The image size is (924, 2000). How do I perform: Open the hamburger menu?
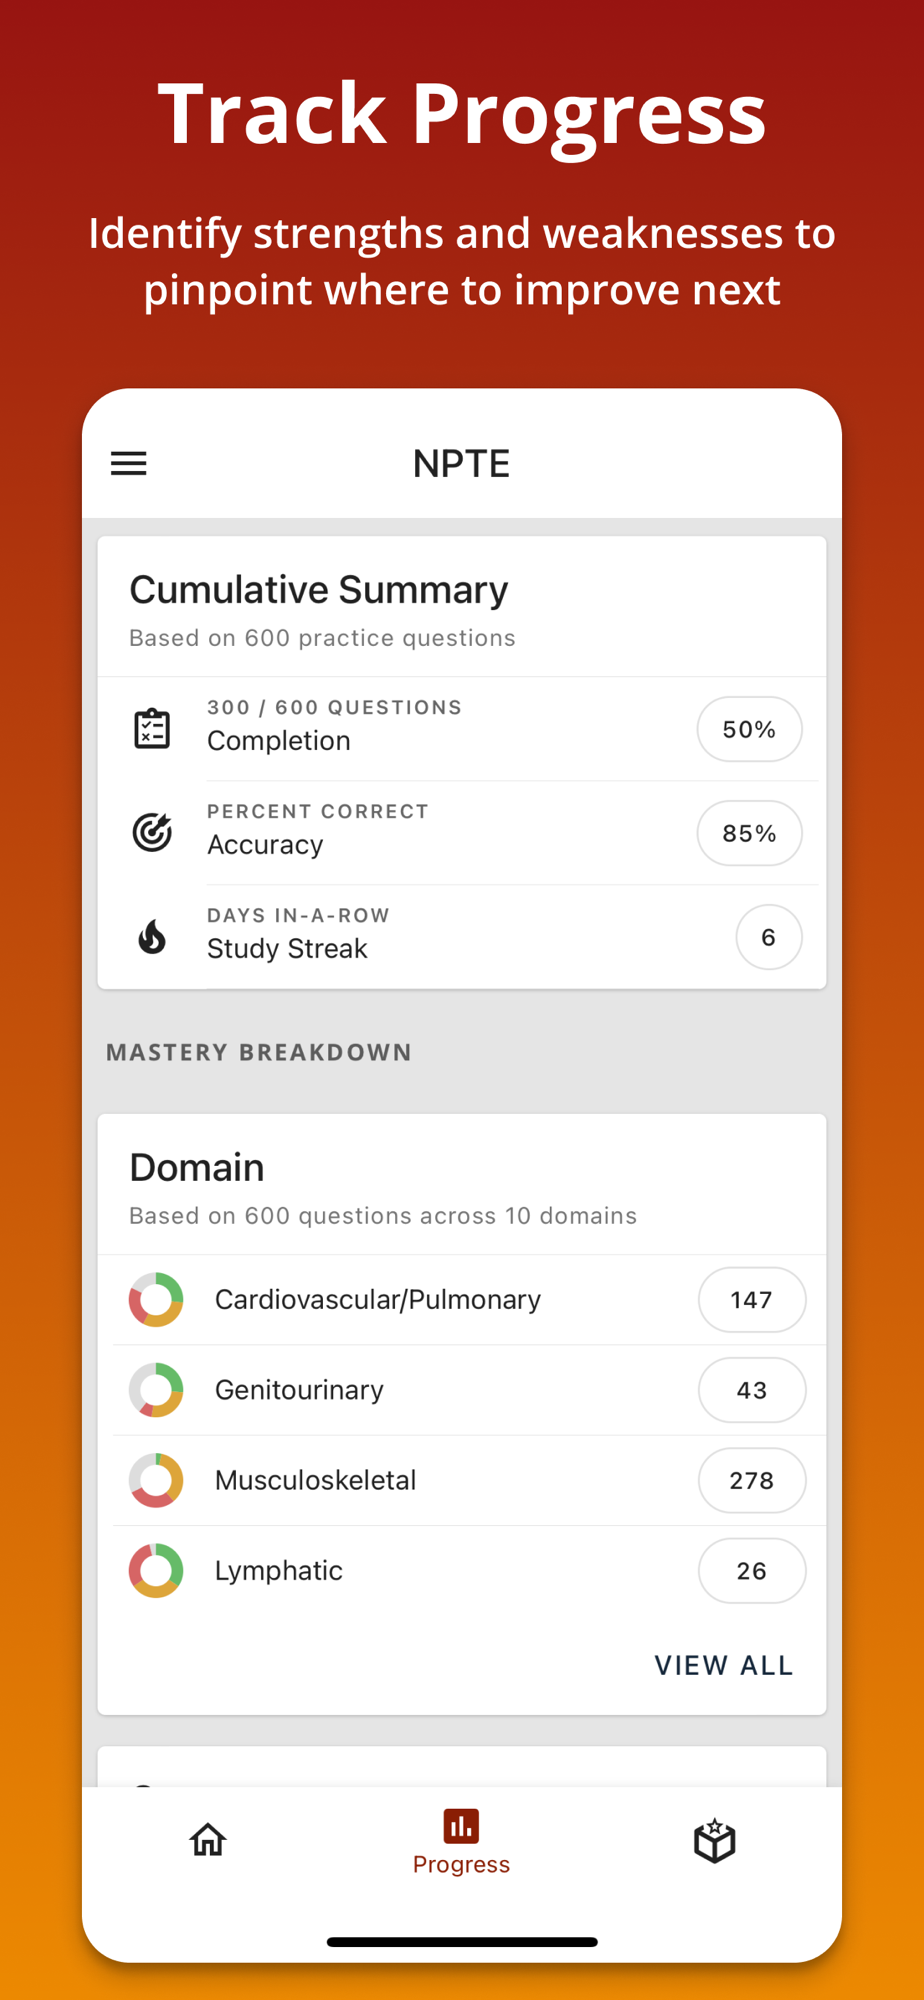pos(129,463)
